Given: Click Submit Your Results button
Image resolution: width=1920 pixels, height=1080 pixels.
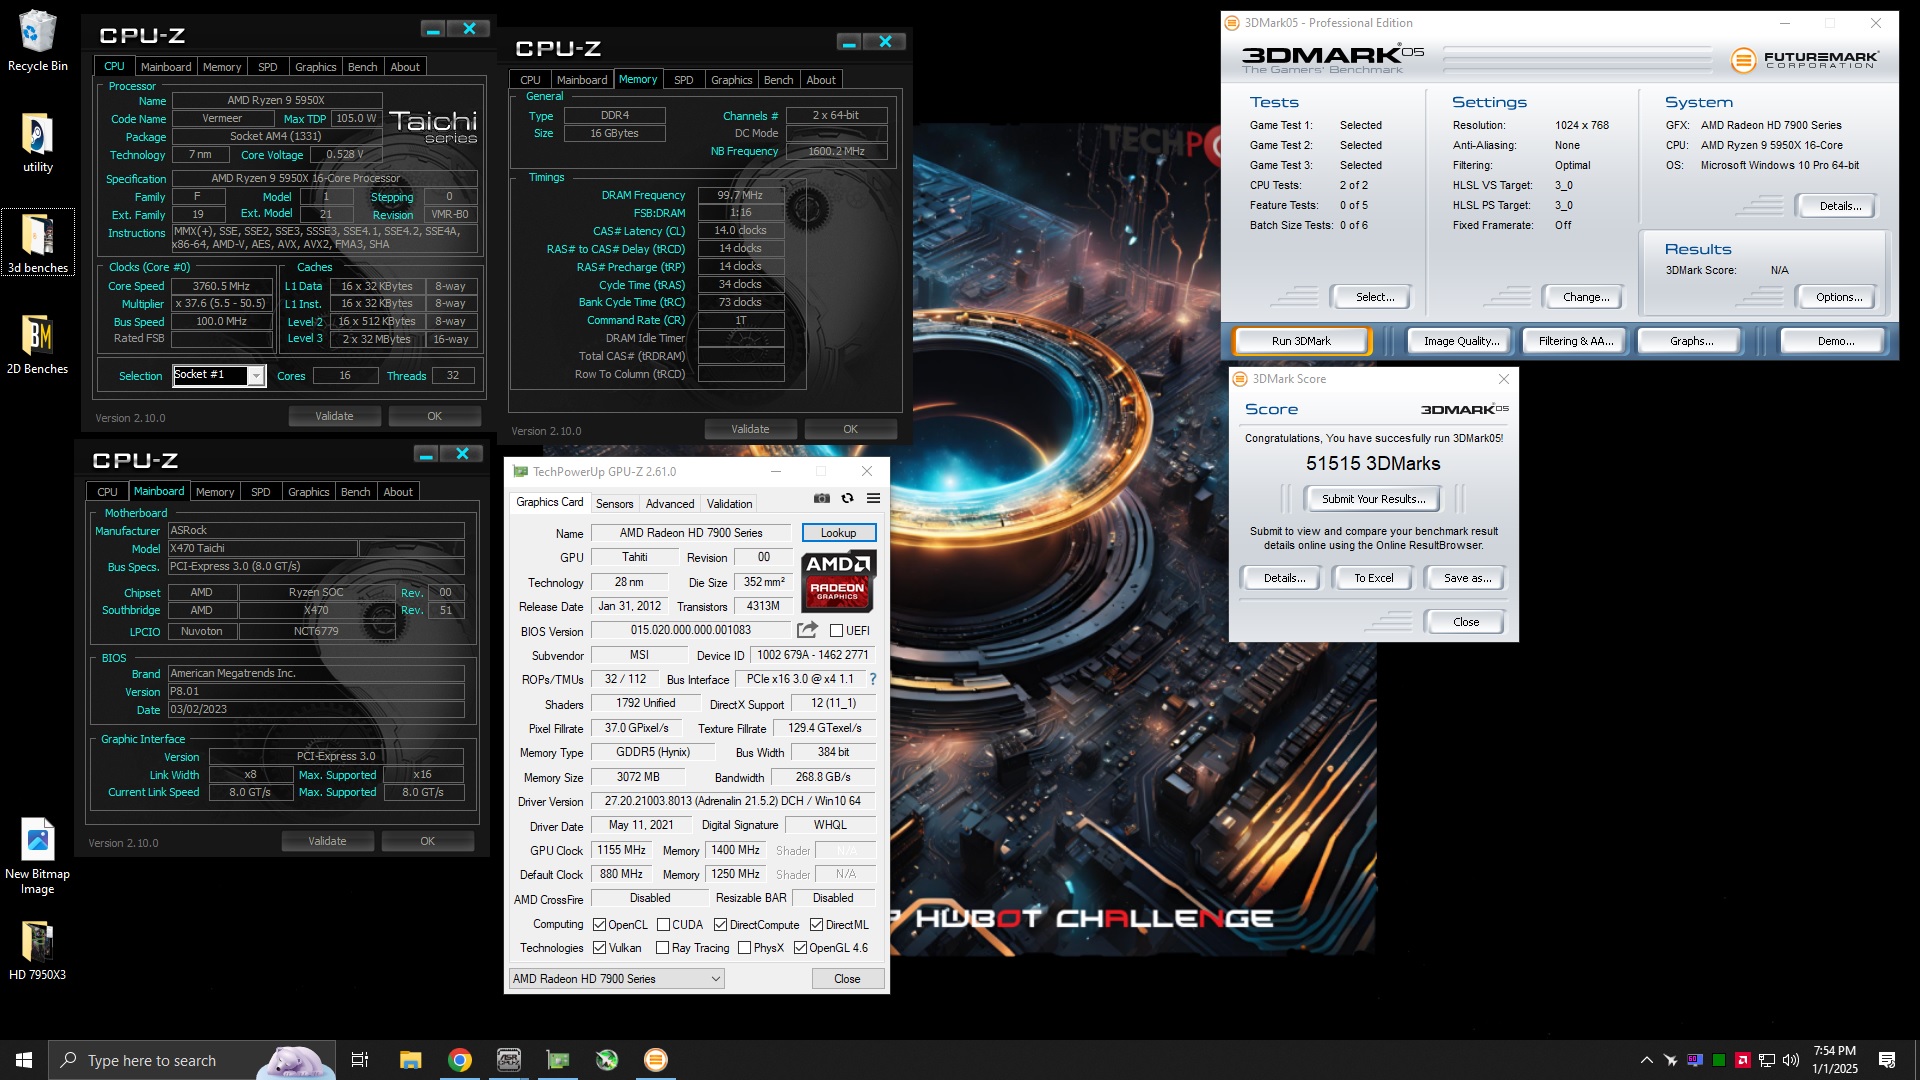Looking at the screenshot, I should 1373,499.
